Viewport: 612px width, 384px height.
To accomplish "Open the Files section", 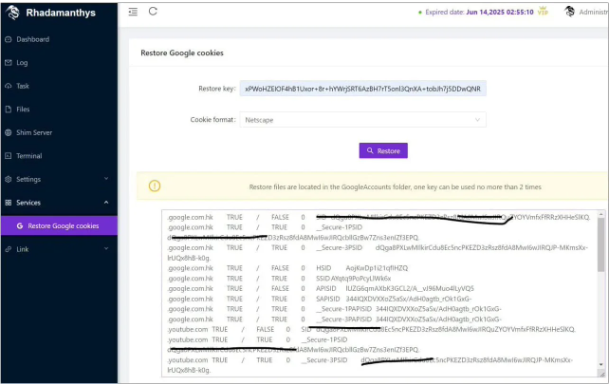I will (23, 109).
